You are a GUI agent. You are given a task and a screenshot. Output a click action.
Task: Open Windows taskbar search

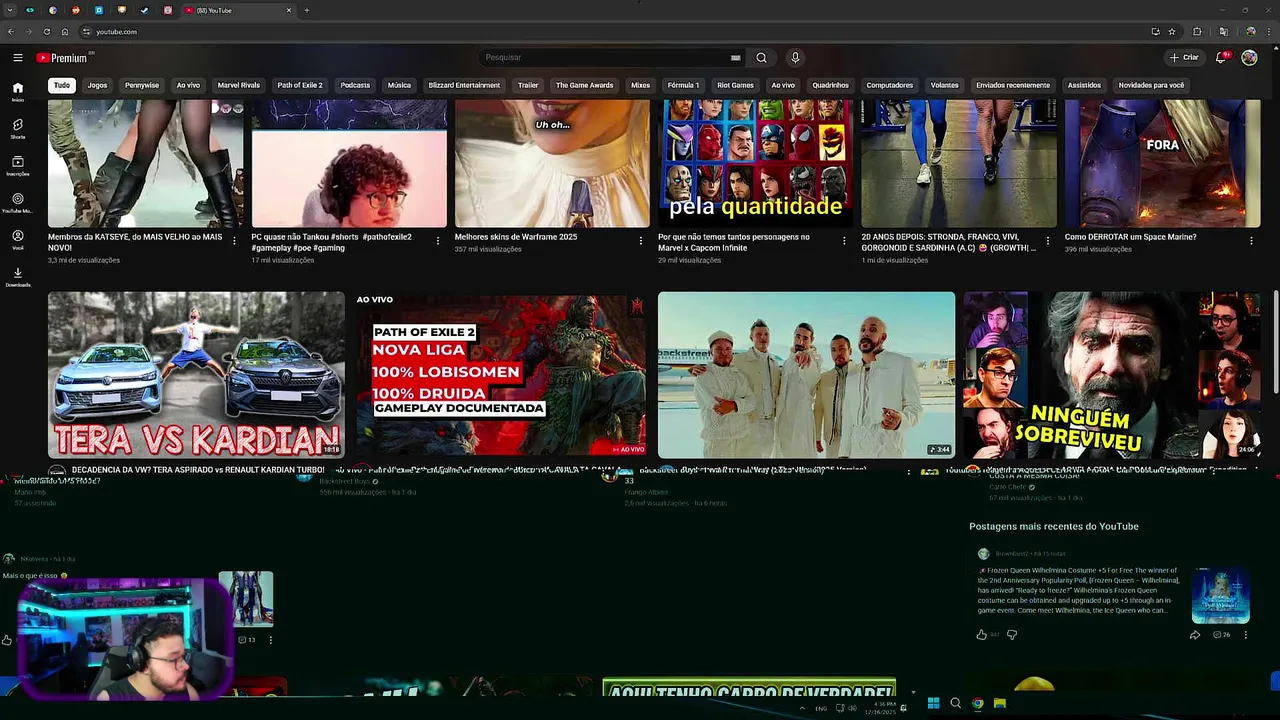tap(955, 704)
